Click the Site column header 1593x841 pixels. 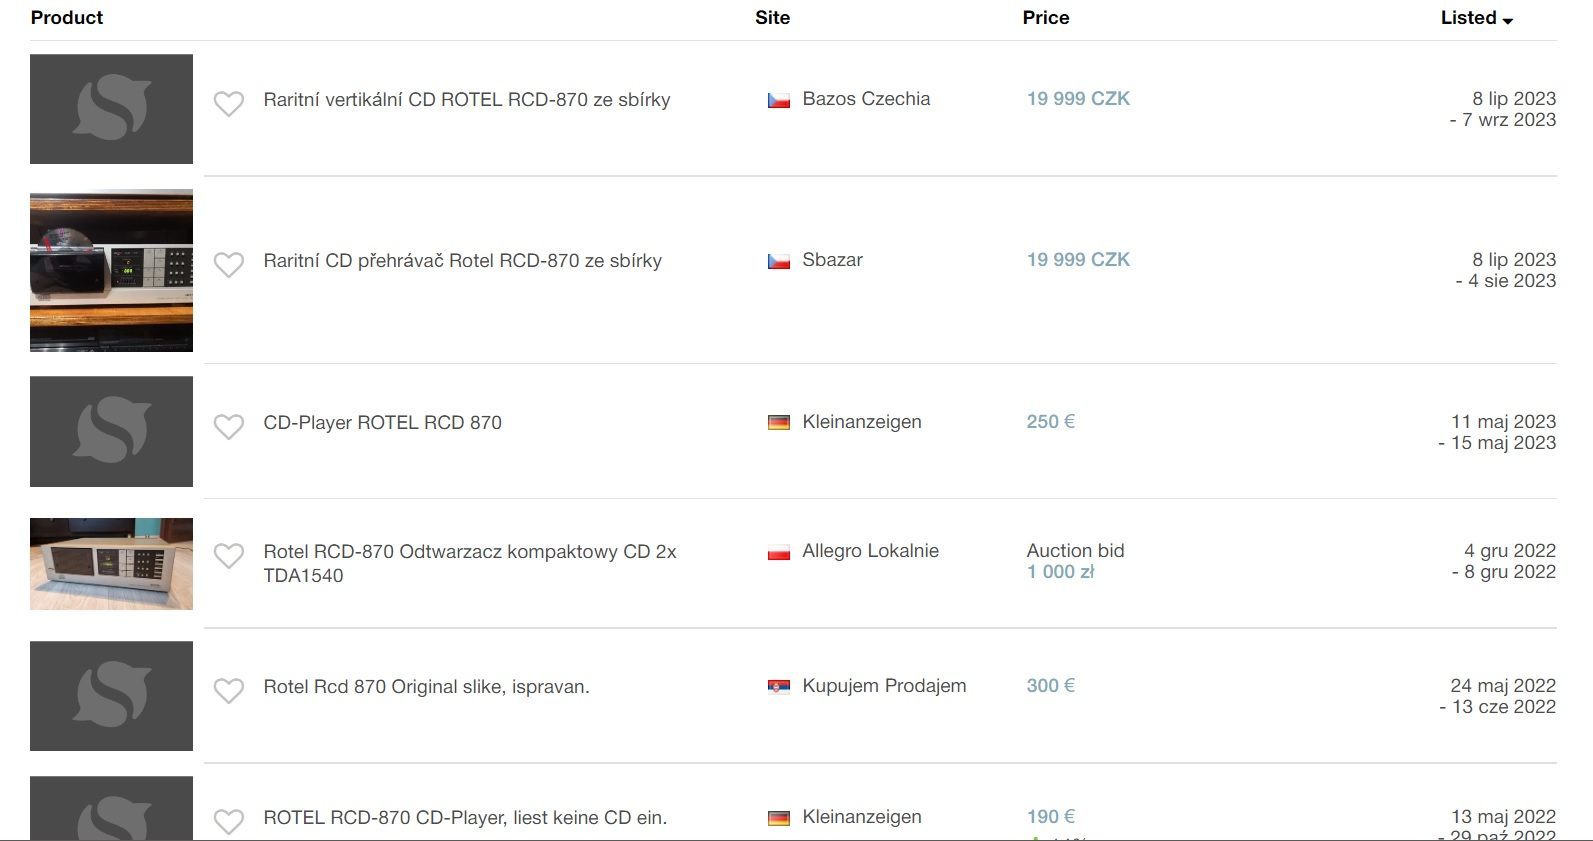(x=773, y=17)
